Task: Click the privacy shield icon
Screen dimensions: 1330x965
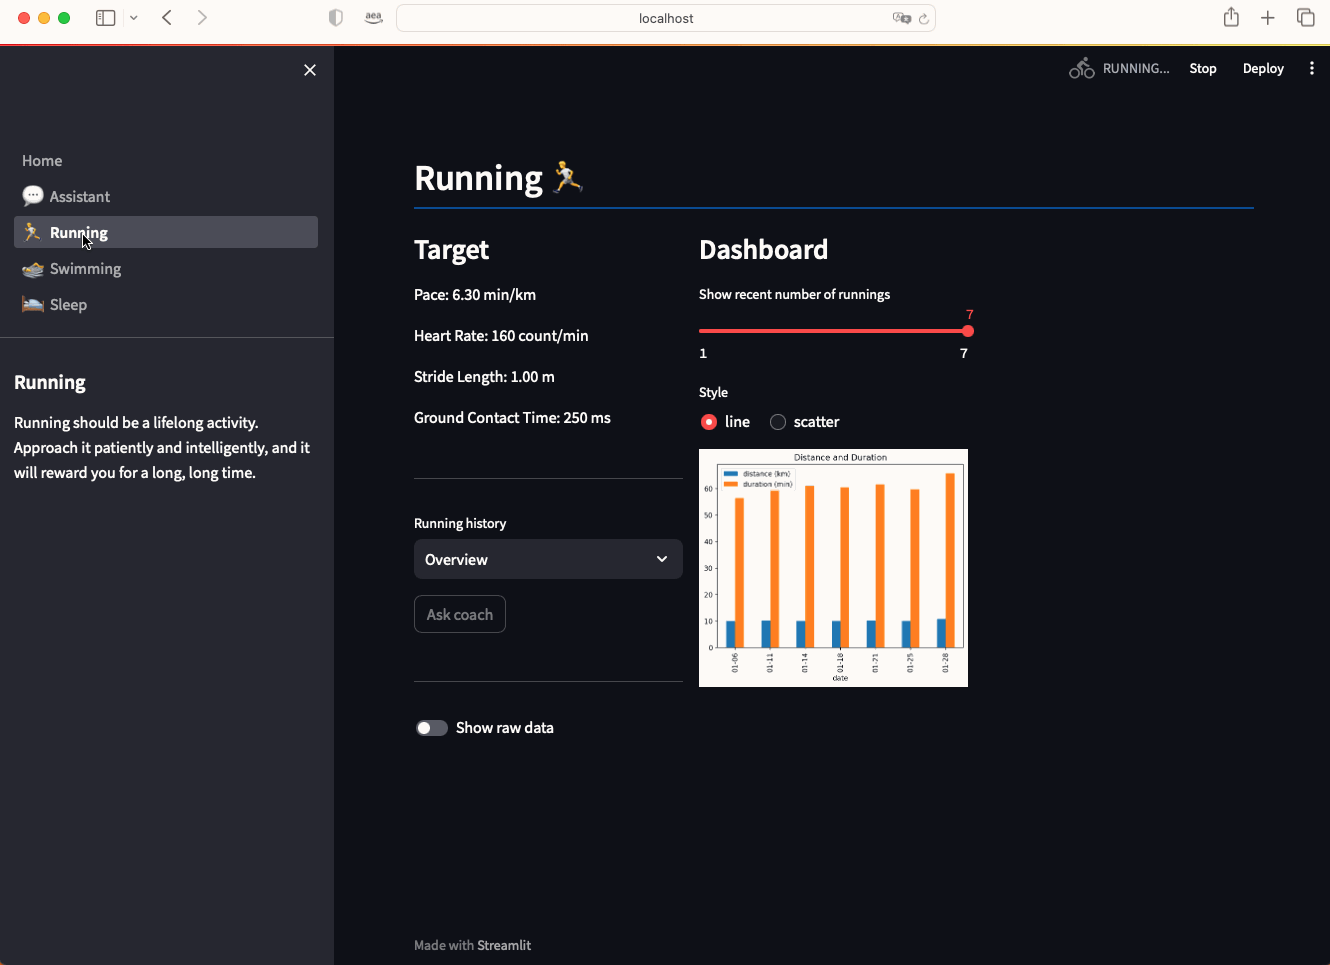Action: [x=336, y=18]
